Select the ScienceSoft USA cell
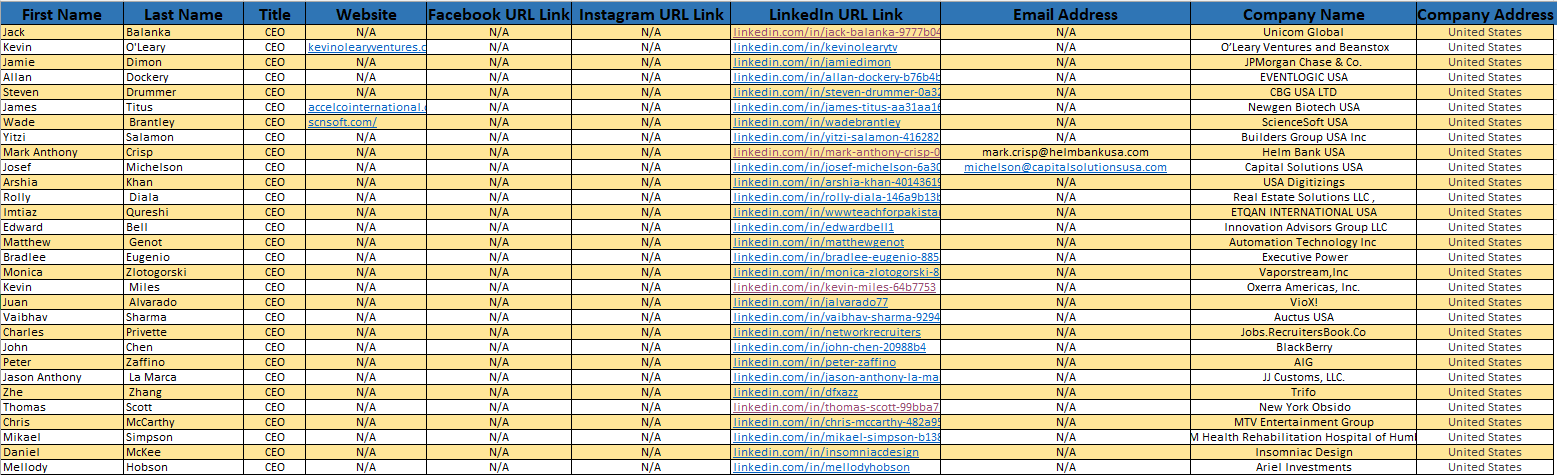Screen dimensions: 1557x475 [x=1303, y=122]
